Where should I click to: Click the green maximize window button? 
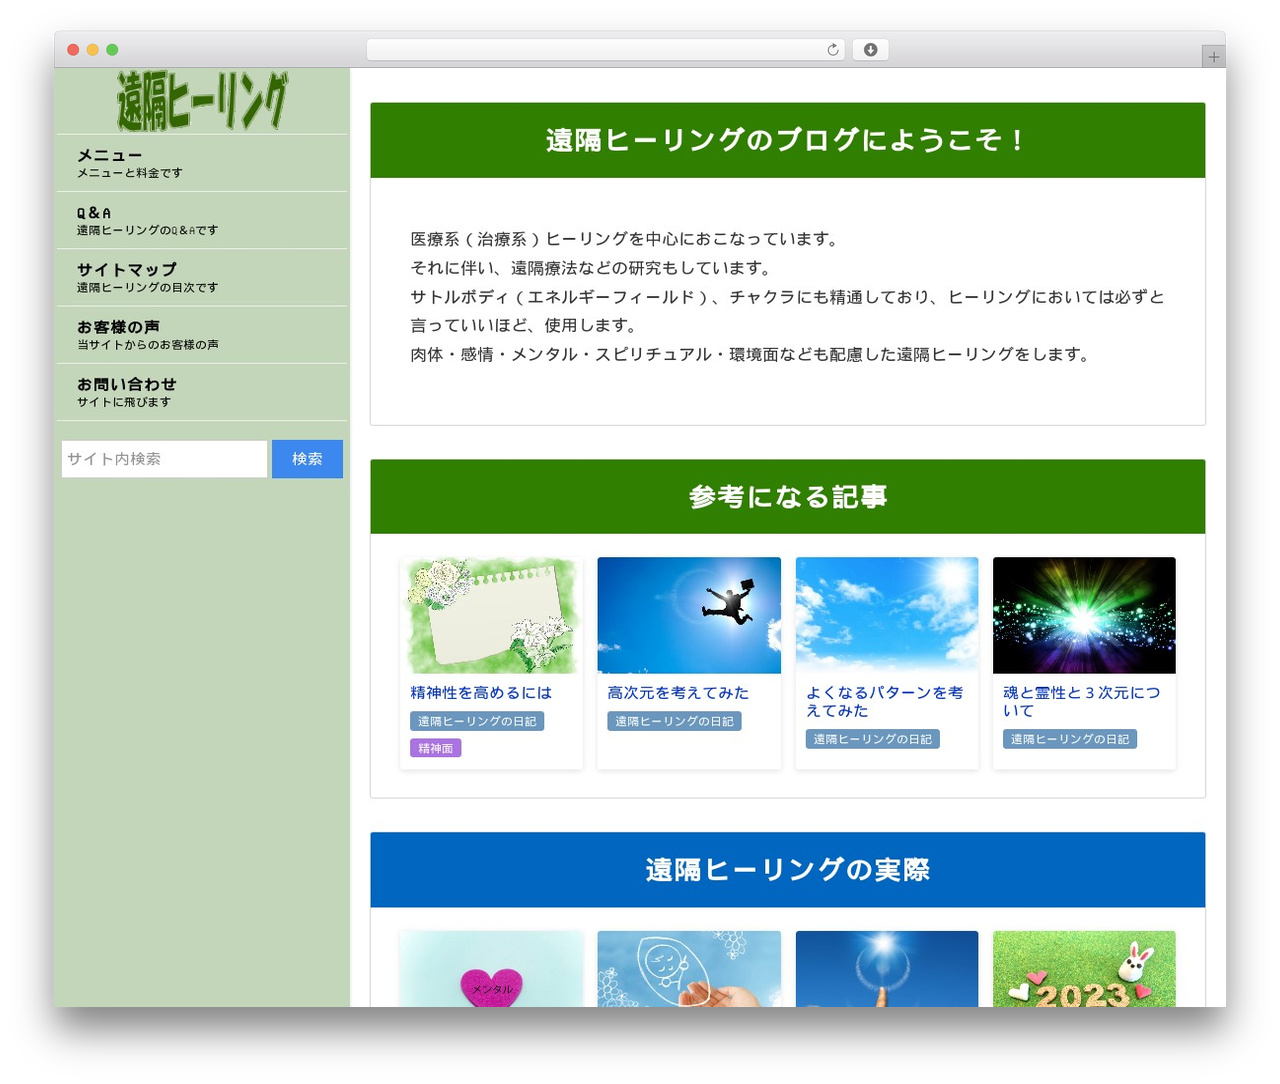[x=112, y=50]
